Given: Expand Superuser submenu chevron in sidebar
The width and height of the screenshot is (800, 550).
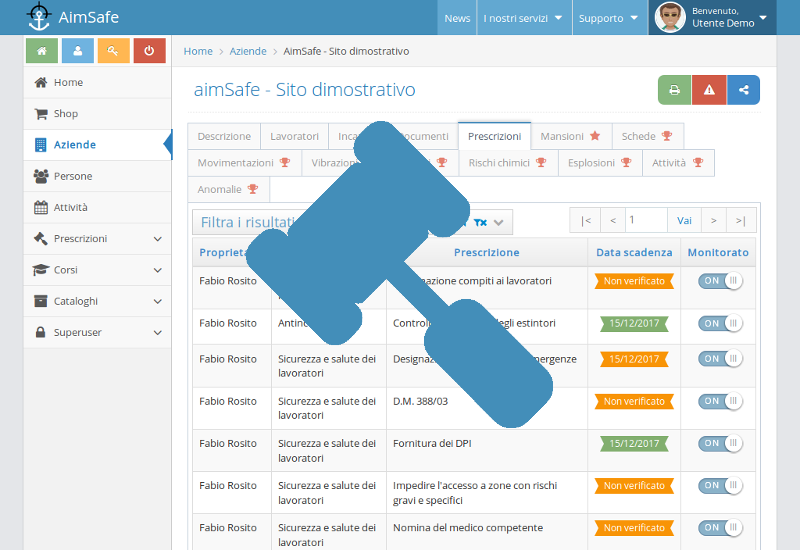Looking at the screenshot, I should [x=158, y=333].
